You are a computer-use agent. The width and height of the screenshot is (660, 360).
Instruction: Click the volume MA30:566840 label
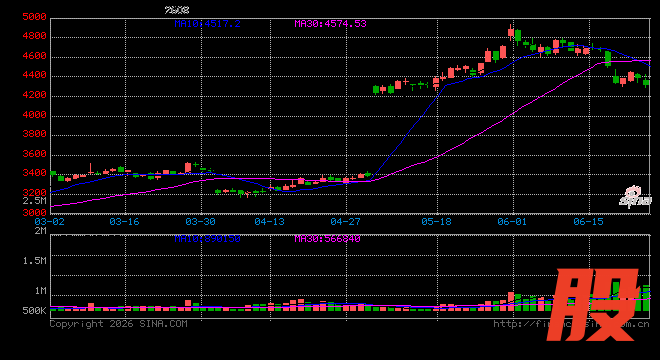pyautogui.click(x=327, y=239)
